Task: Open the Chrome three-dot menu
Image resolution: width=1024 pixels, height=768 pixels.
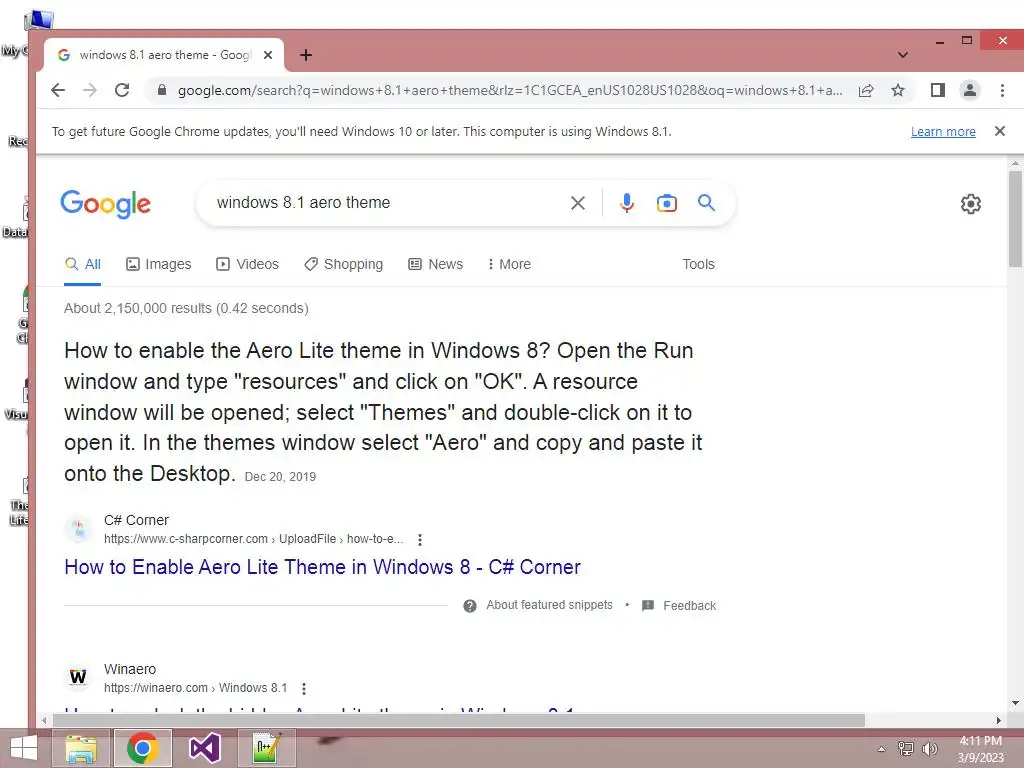Action: tap(1002, 90)
